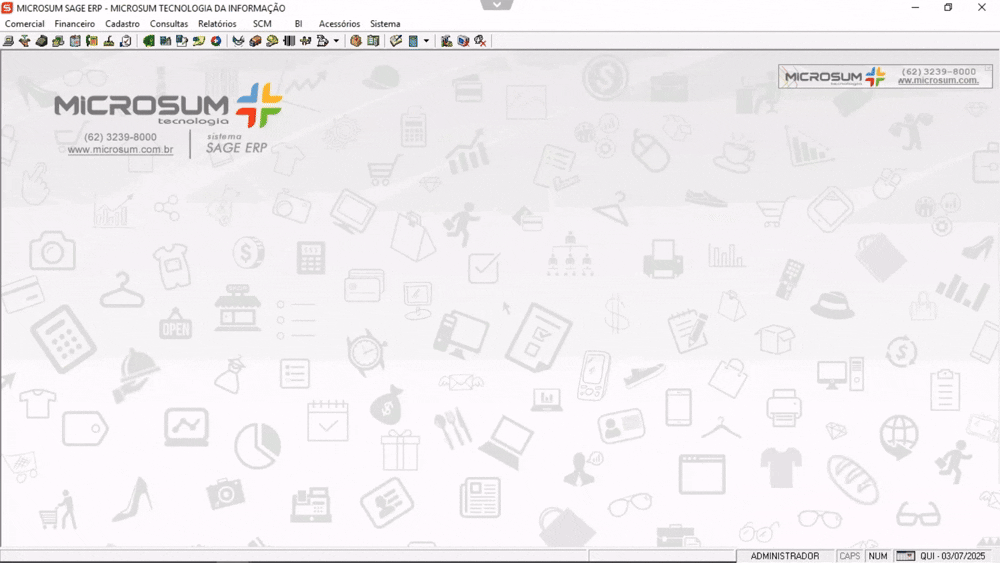Click the delivery truck toolbar icon
This screenshot has width=1000, height=563.
coord(255,41)
